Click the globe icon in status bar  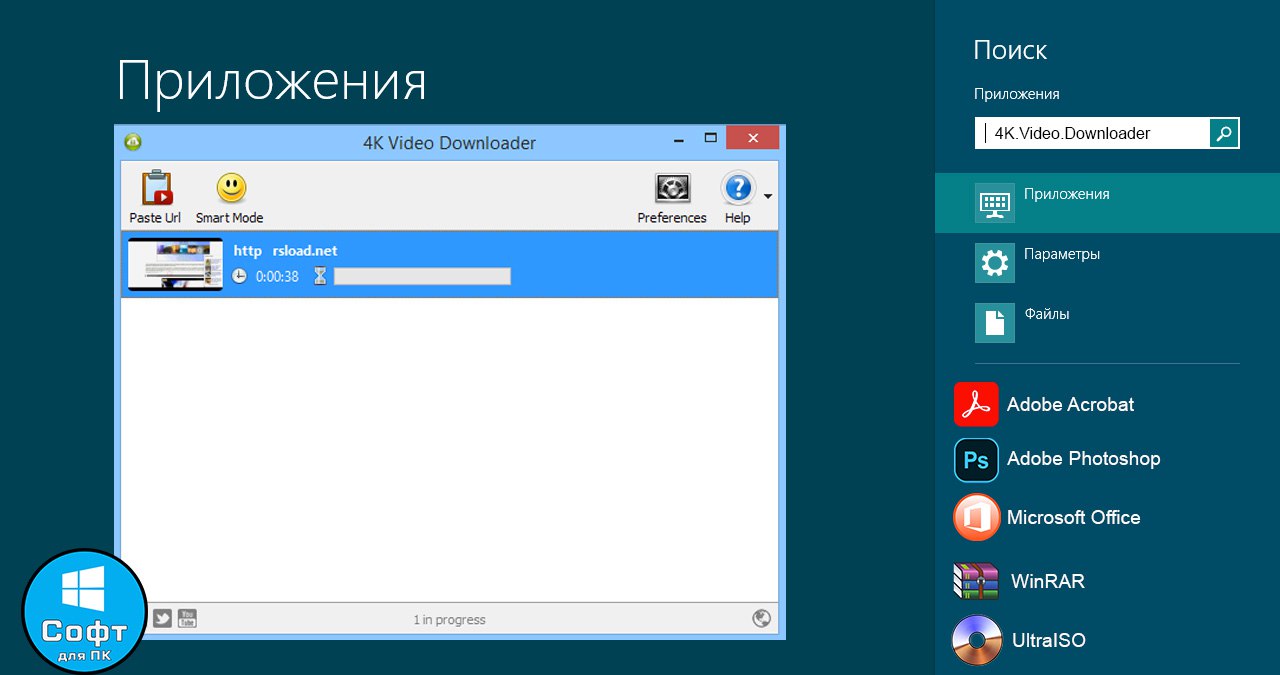pyautogui.click(x=762, y=619)
